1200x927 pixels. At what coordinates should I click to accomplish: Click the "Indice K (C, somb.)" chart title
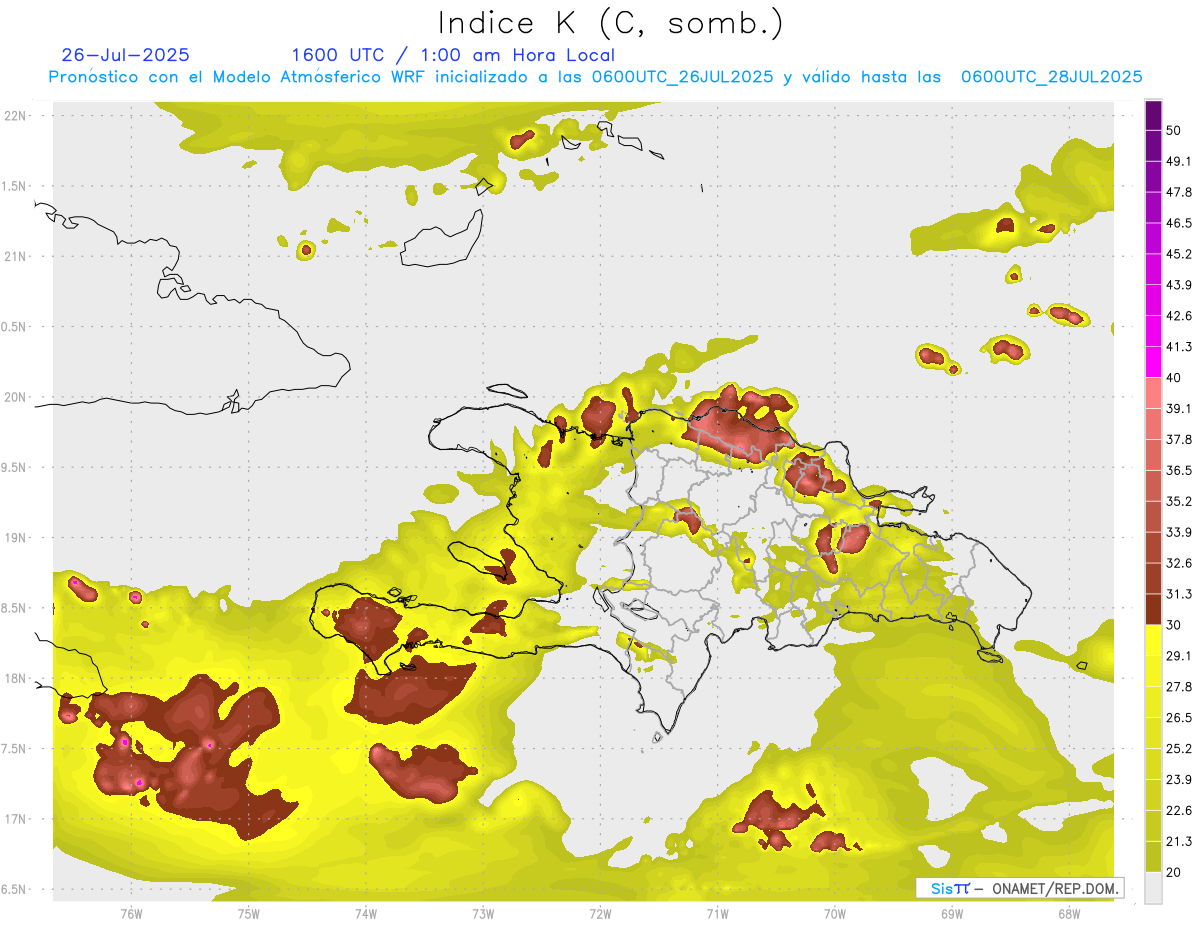pyautogui.click(x=610, y=22)
